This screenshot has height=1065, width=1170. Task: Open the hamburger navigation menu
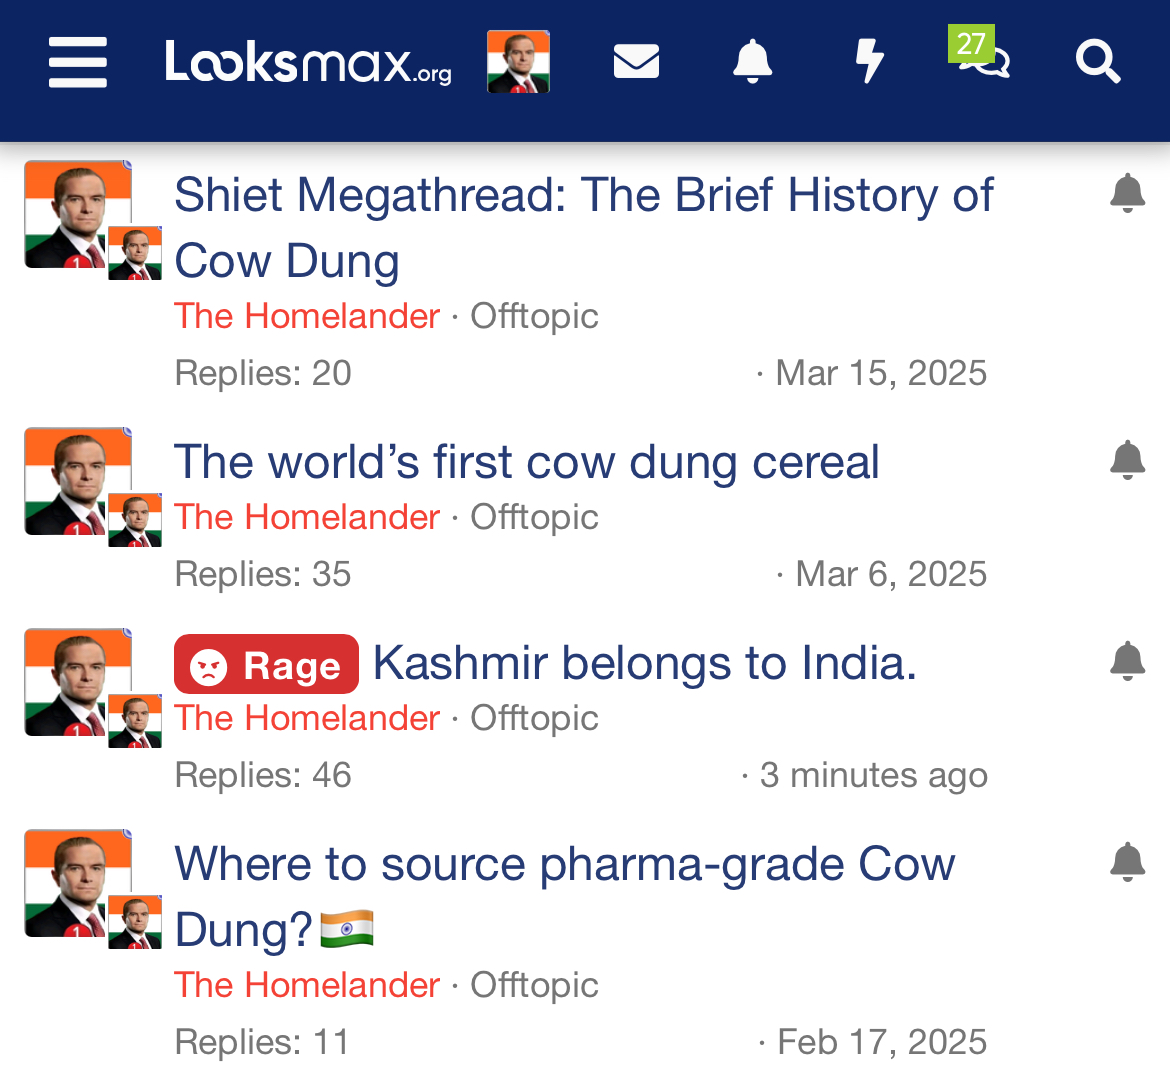(78, 62)
